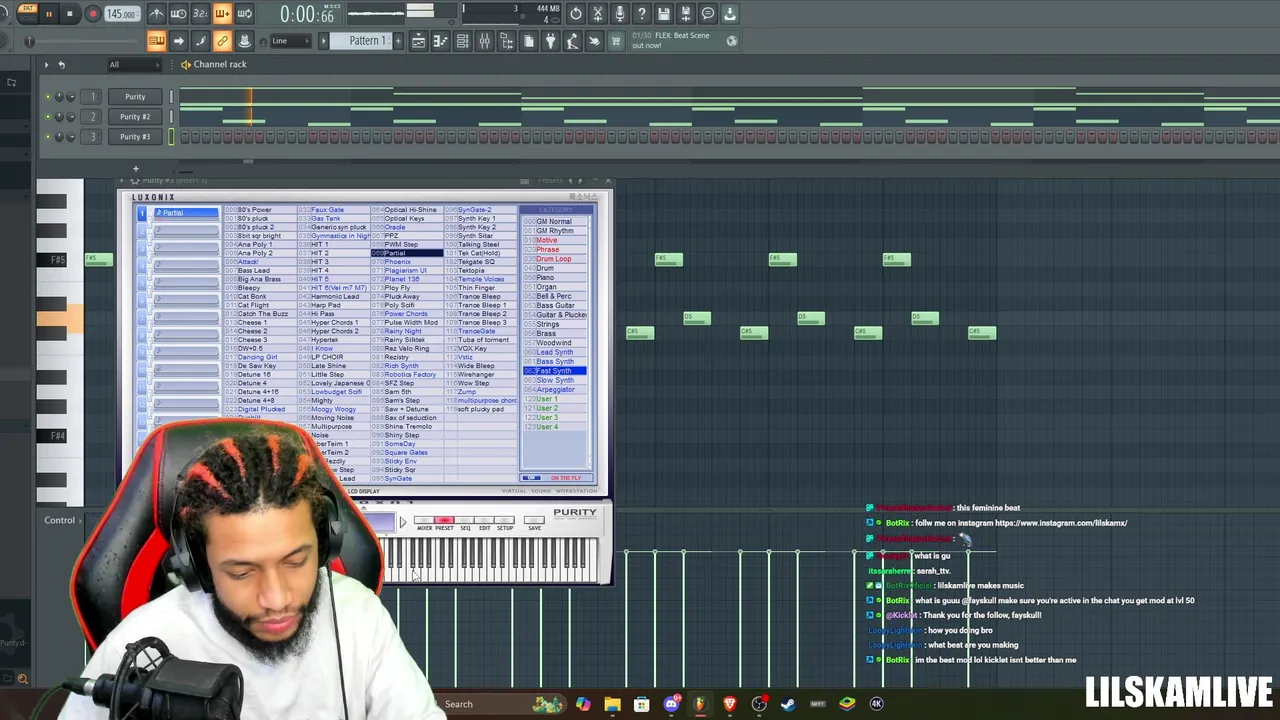The height and width of the screenshot is (720, 1280).
Task: Open help question mark icon
Action: tap(642, 14)
